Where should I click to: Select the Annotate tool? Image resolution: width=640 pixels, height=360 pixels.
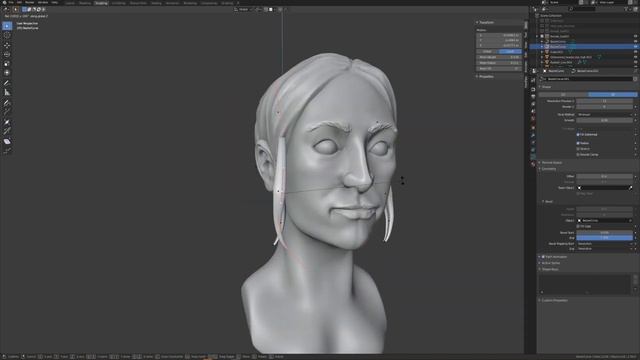[x=7, y=83]
